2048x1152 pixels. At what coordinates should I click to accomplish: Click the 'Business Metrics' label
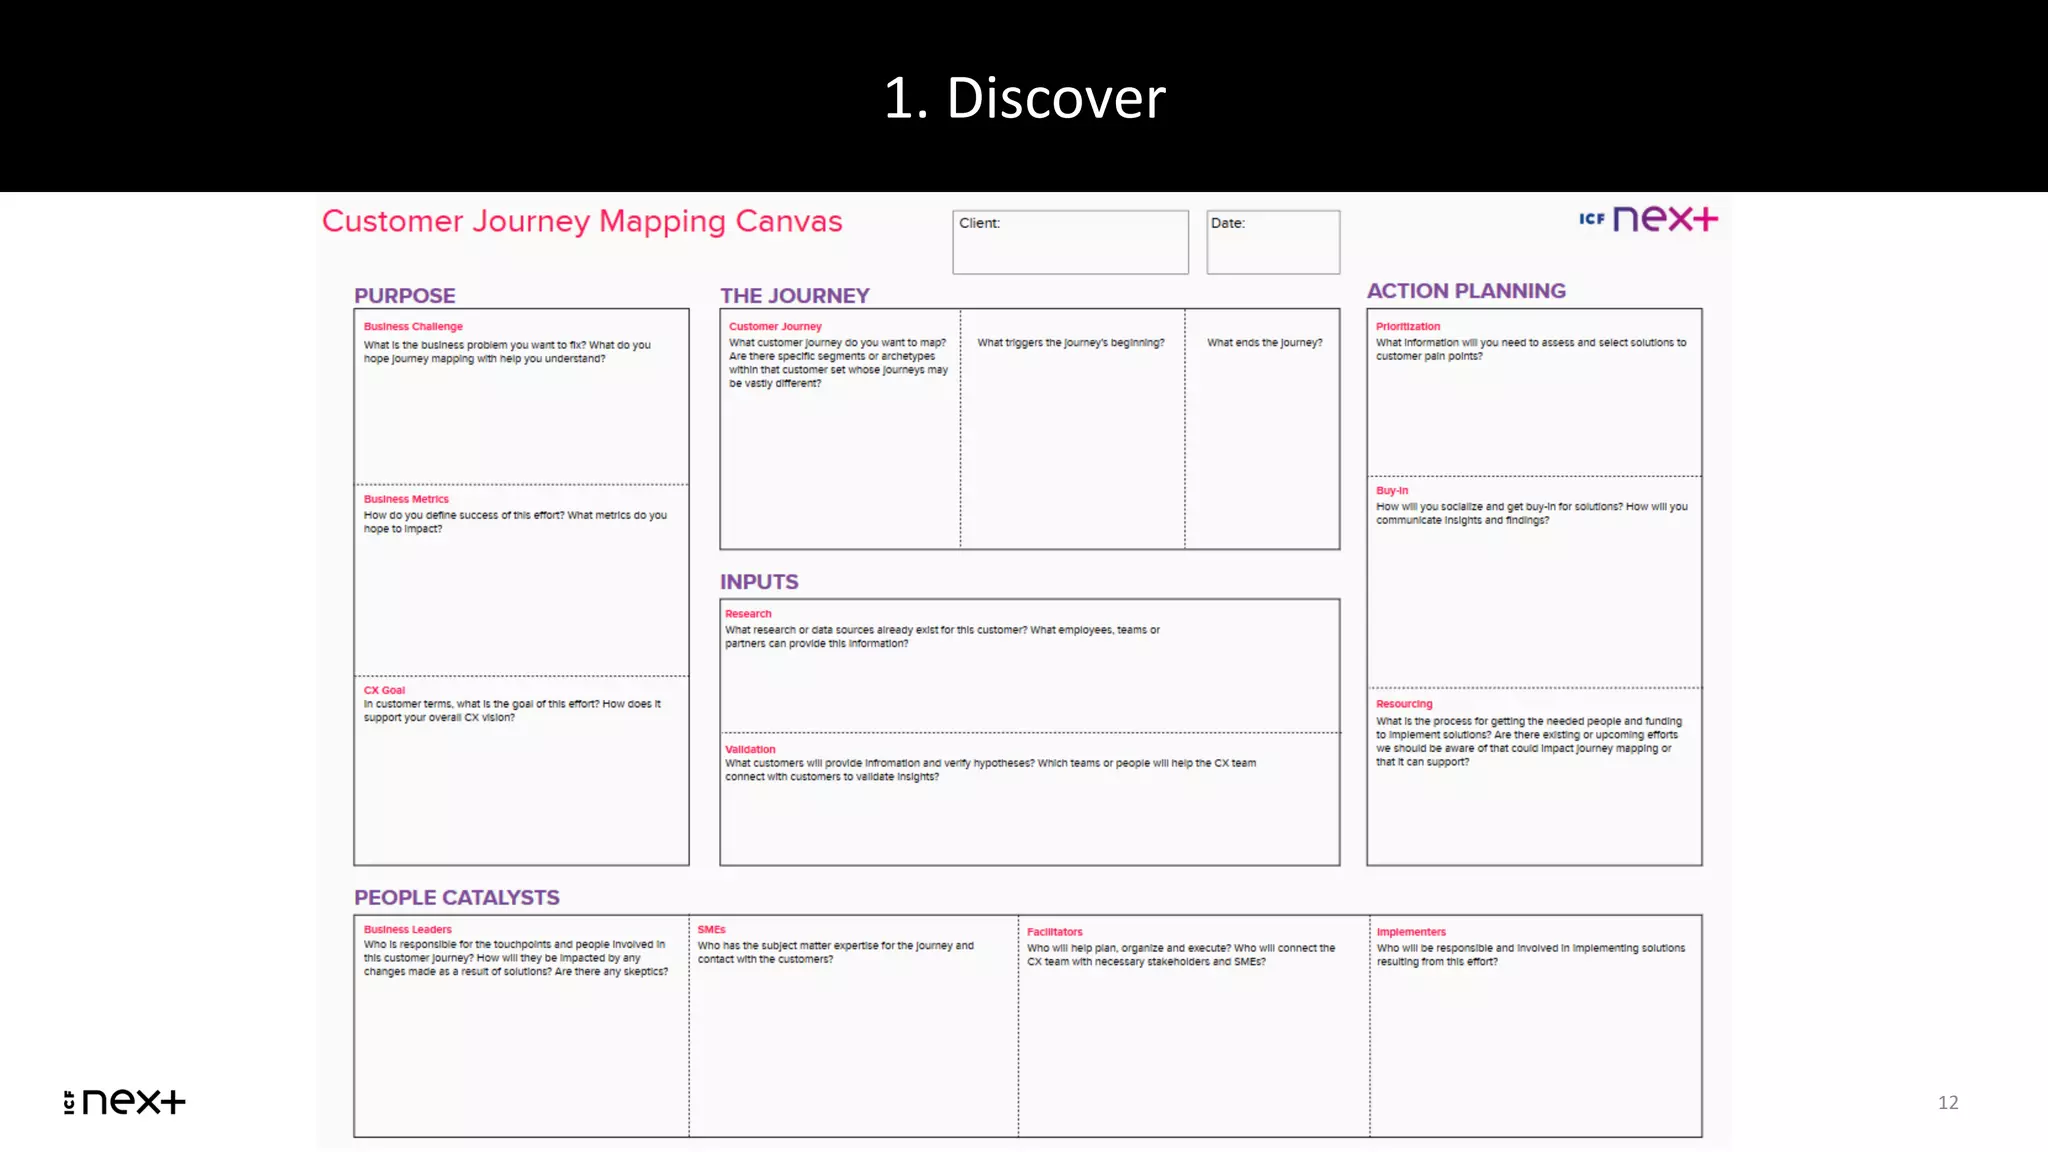tap(406, 499)
